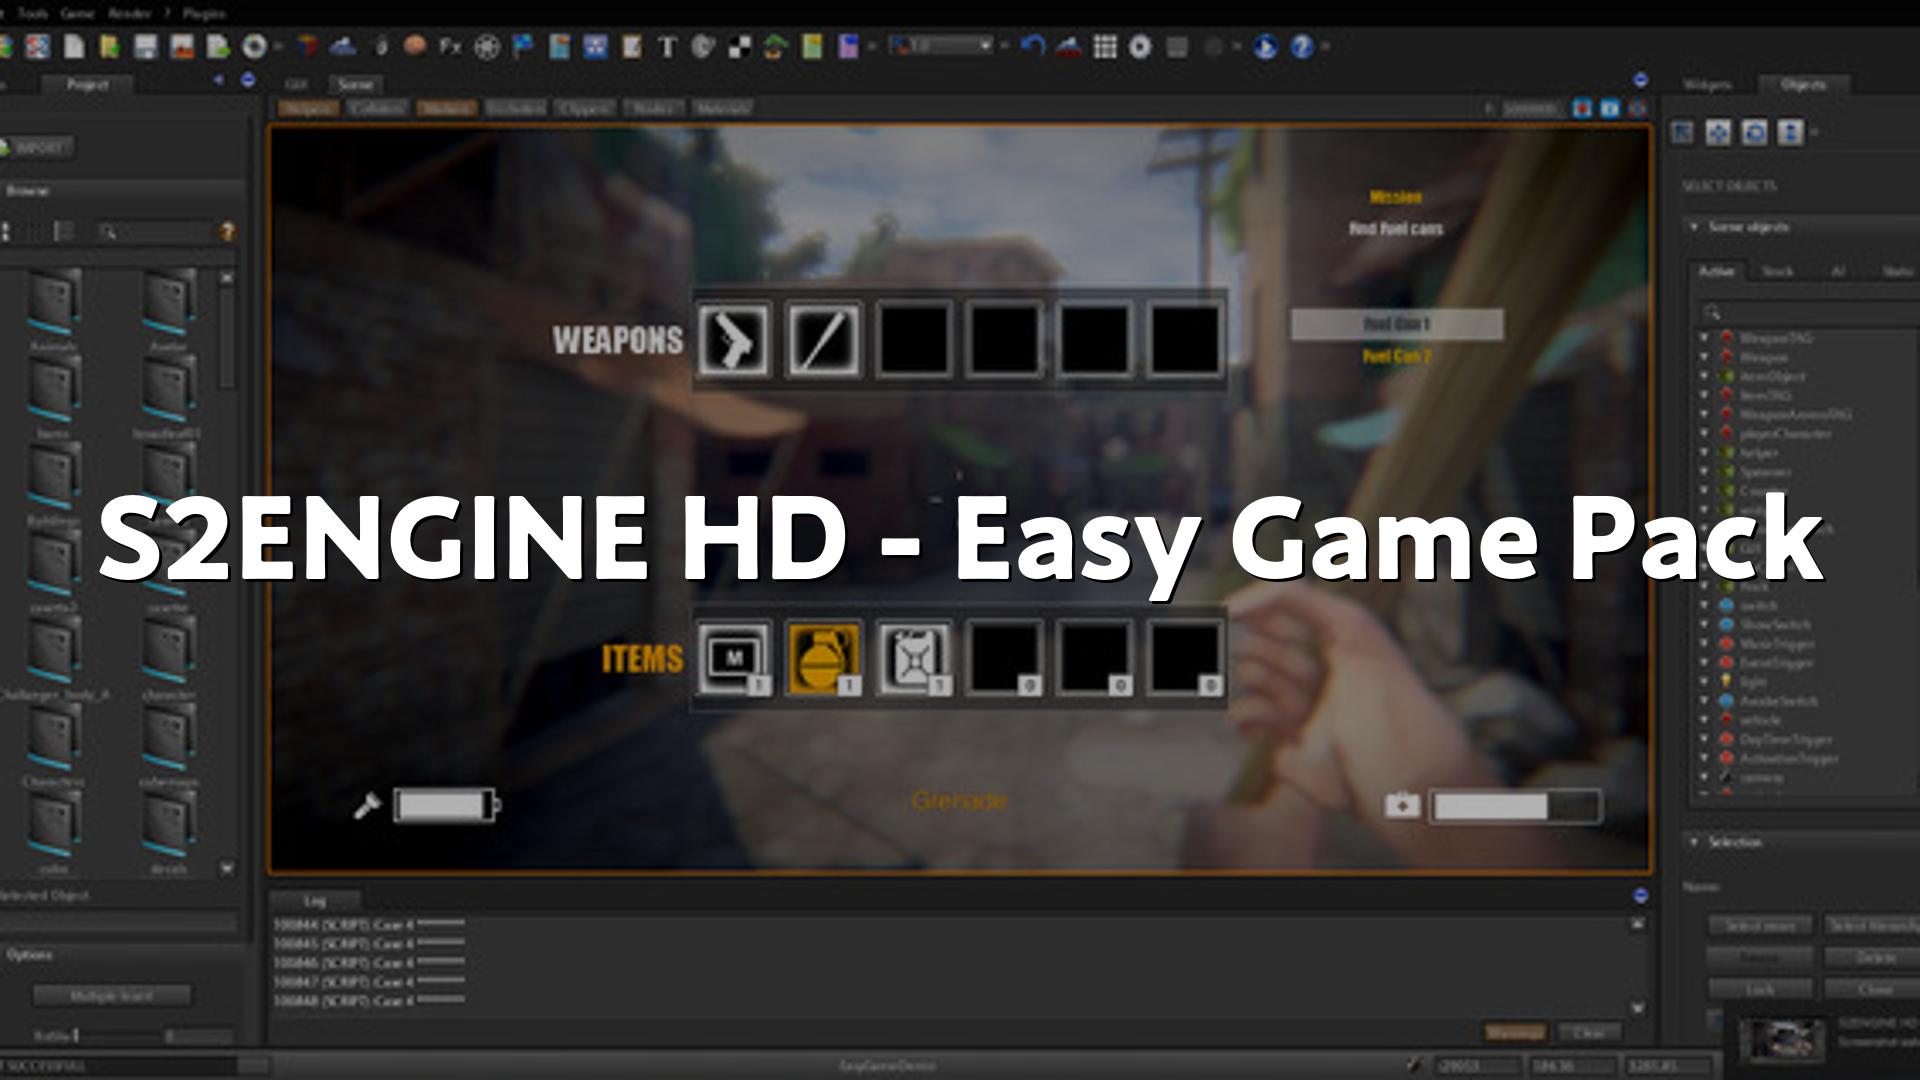Image resolution: width=1920 pixels, height=1080 pixels.
Task: Click the asset browser search field
Action: [x=155, y=232]
